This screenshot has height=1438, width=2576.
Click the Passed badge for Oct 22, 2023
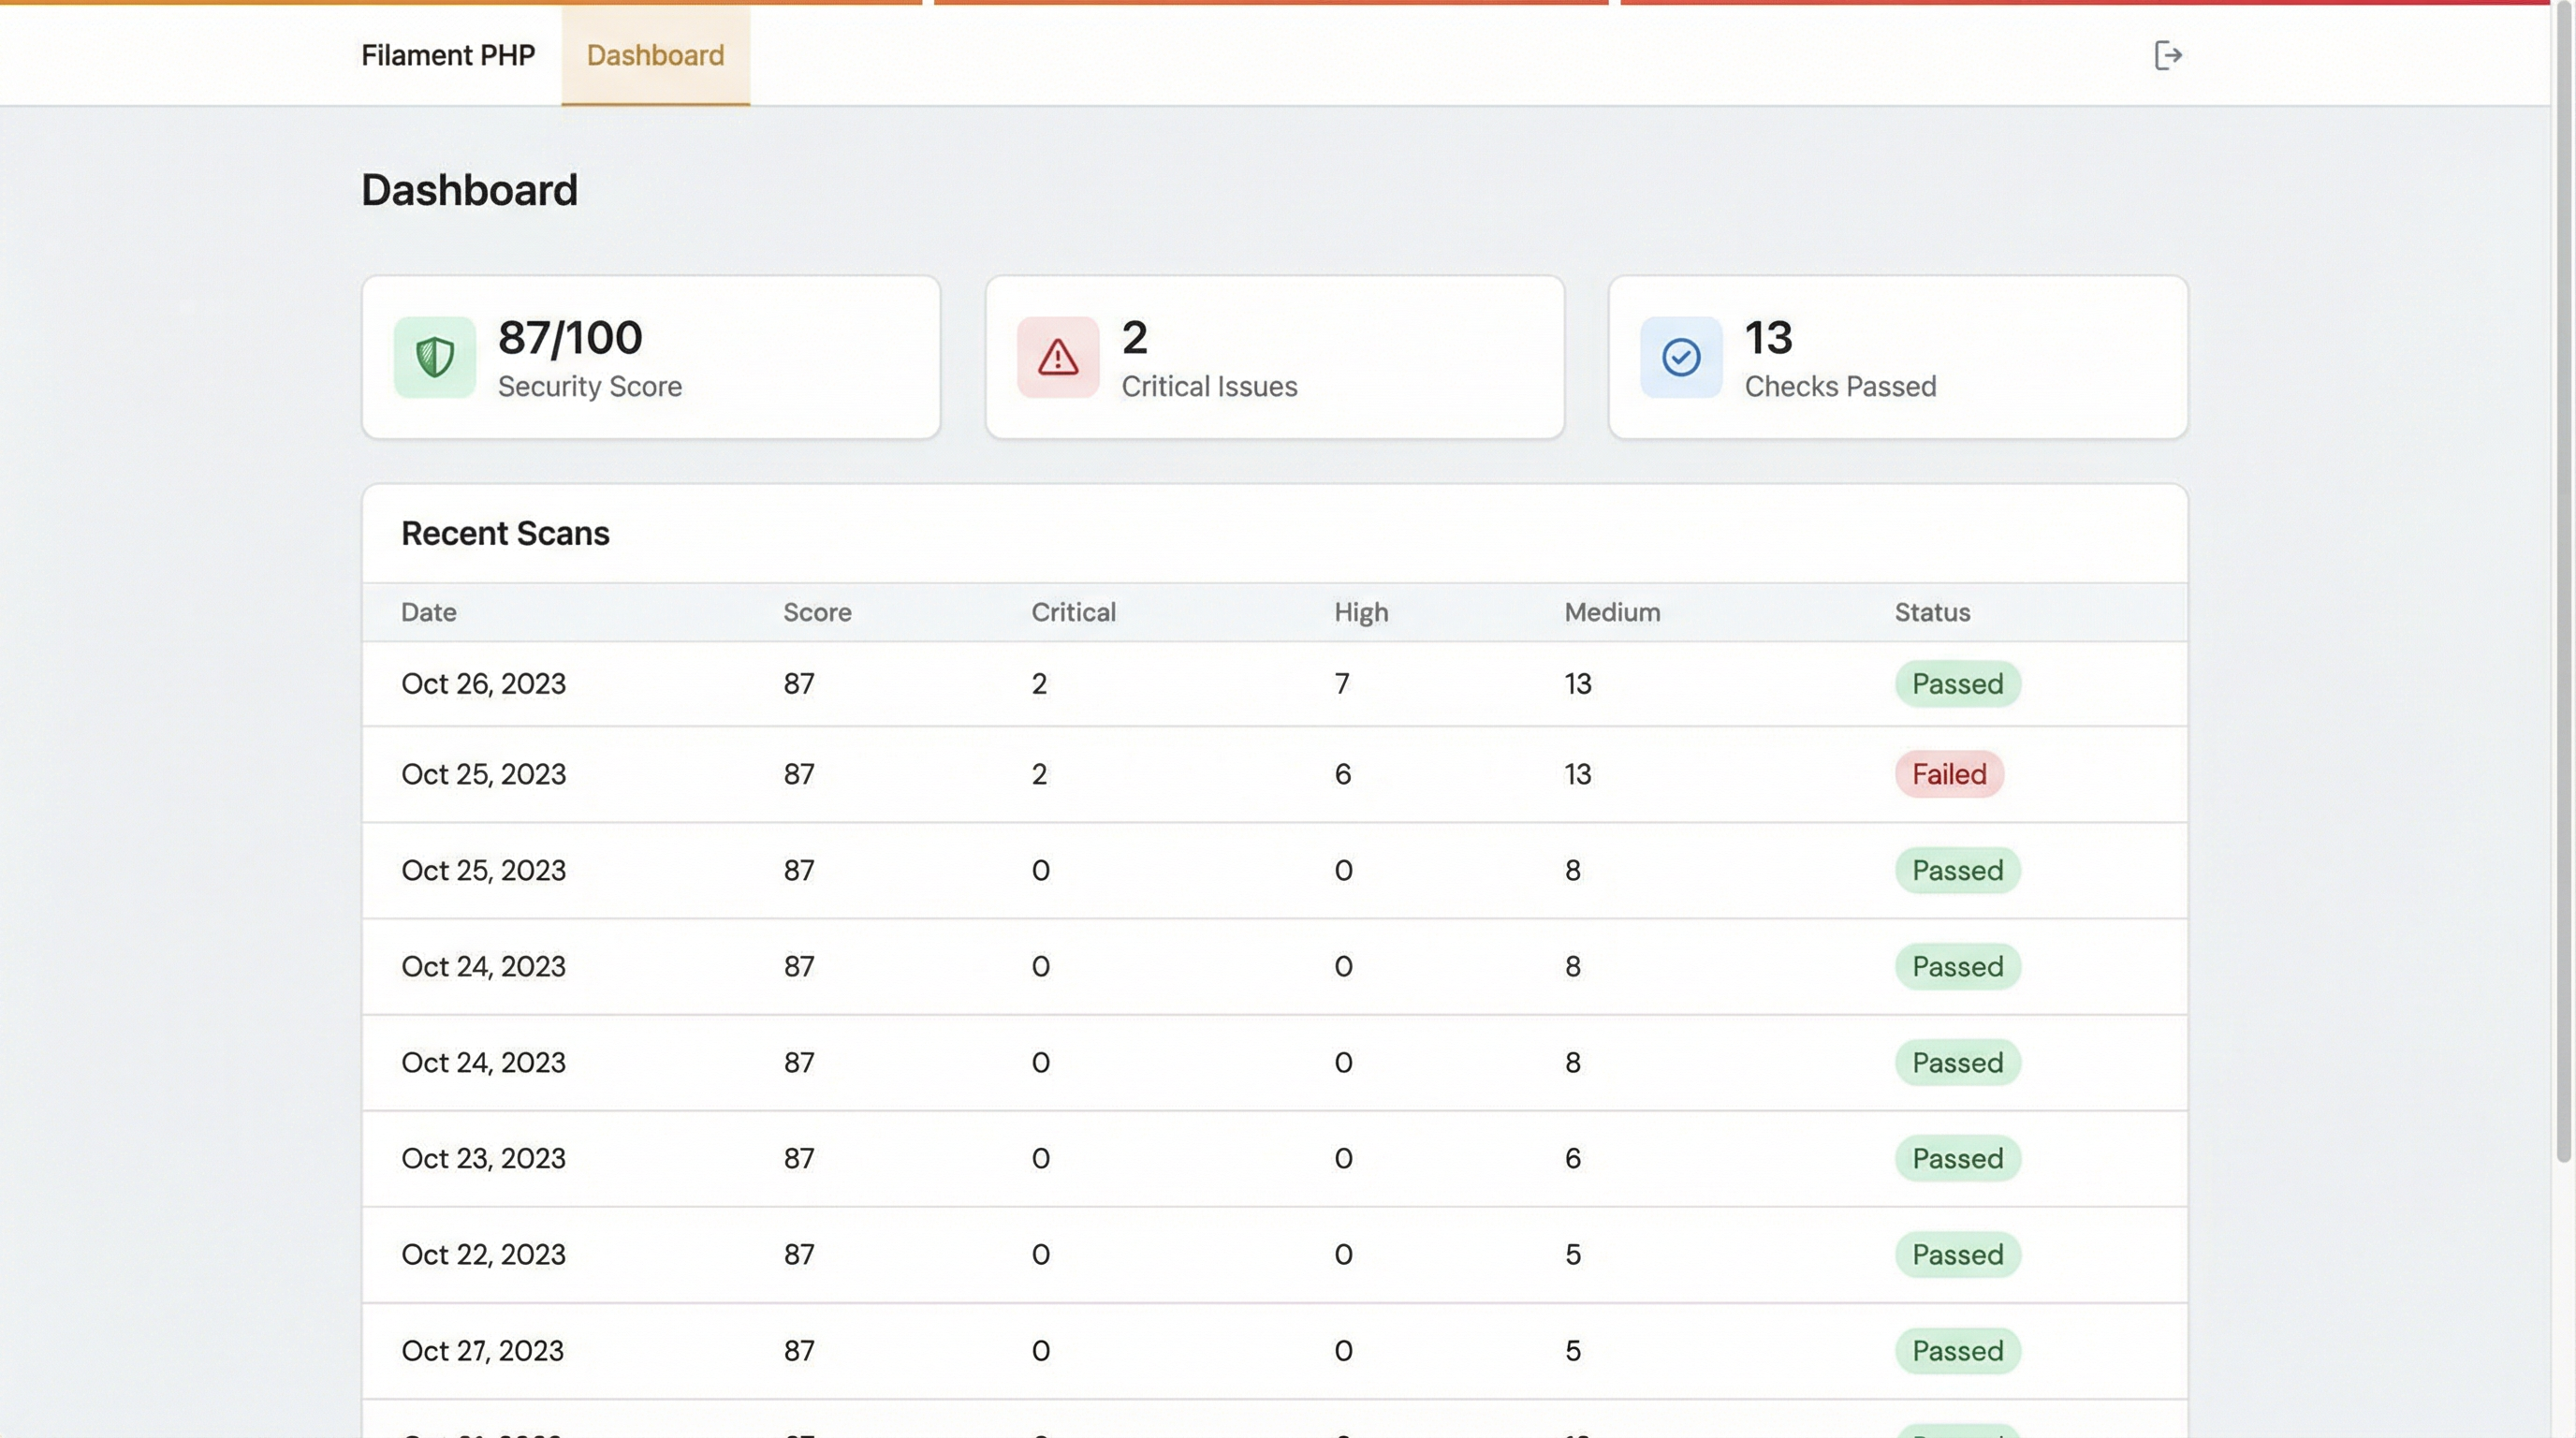[1957, 1254]
